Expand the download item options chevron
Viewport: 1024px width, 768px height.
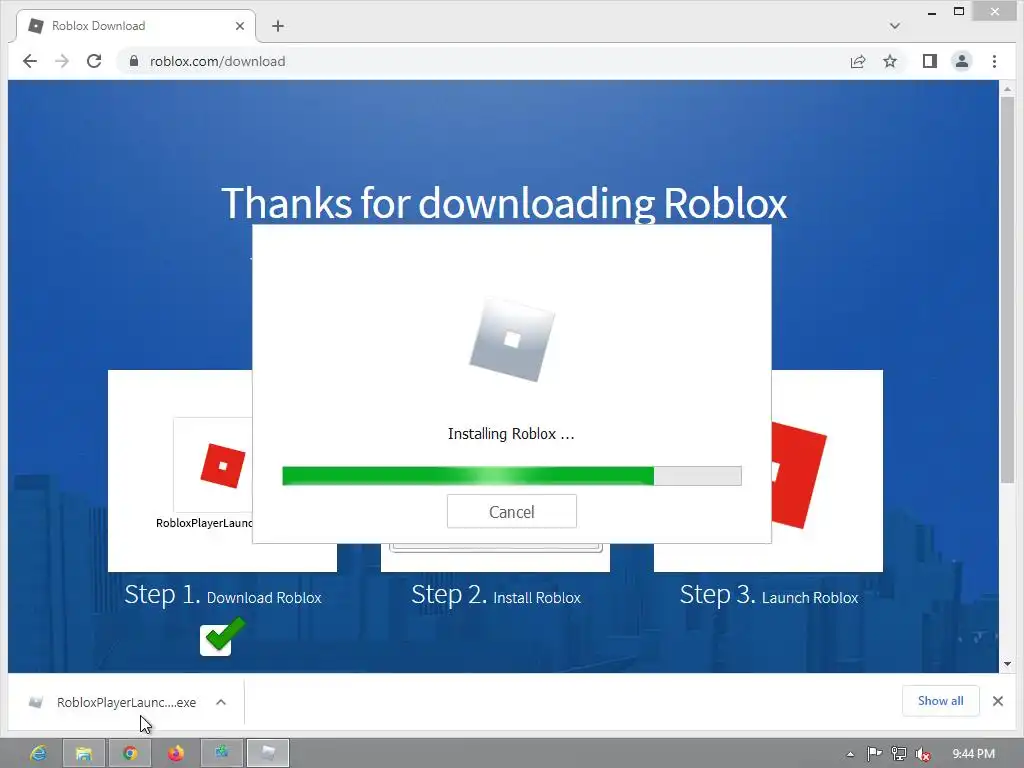pos(221,702)
